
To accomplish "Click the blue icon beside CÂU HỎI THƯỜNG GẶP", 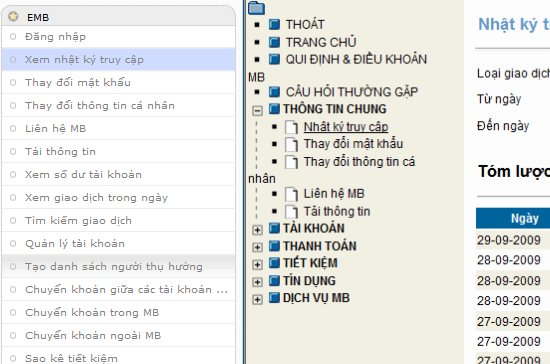I will tap(274, 92).
